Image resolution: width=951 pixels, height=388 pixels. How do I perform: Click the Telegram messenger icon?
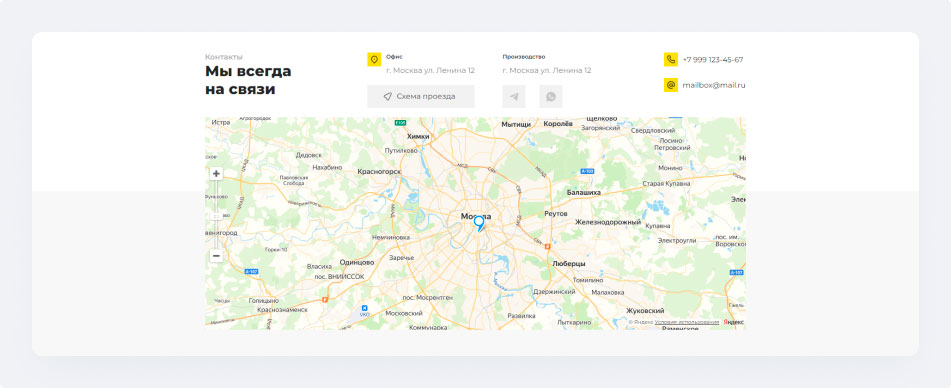click(514, 96)
